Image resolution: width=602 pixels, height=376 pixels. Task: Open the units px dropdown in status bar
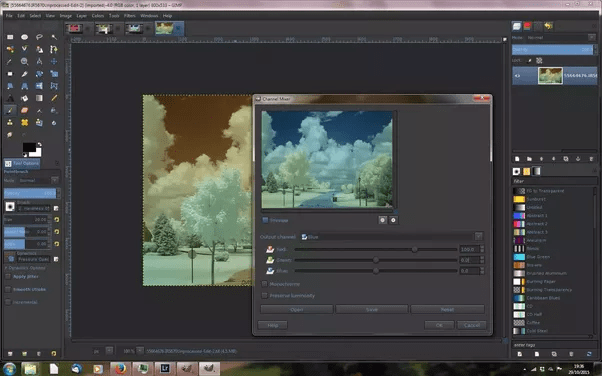(x=109, y=351)
